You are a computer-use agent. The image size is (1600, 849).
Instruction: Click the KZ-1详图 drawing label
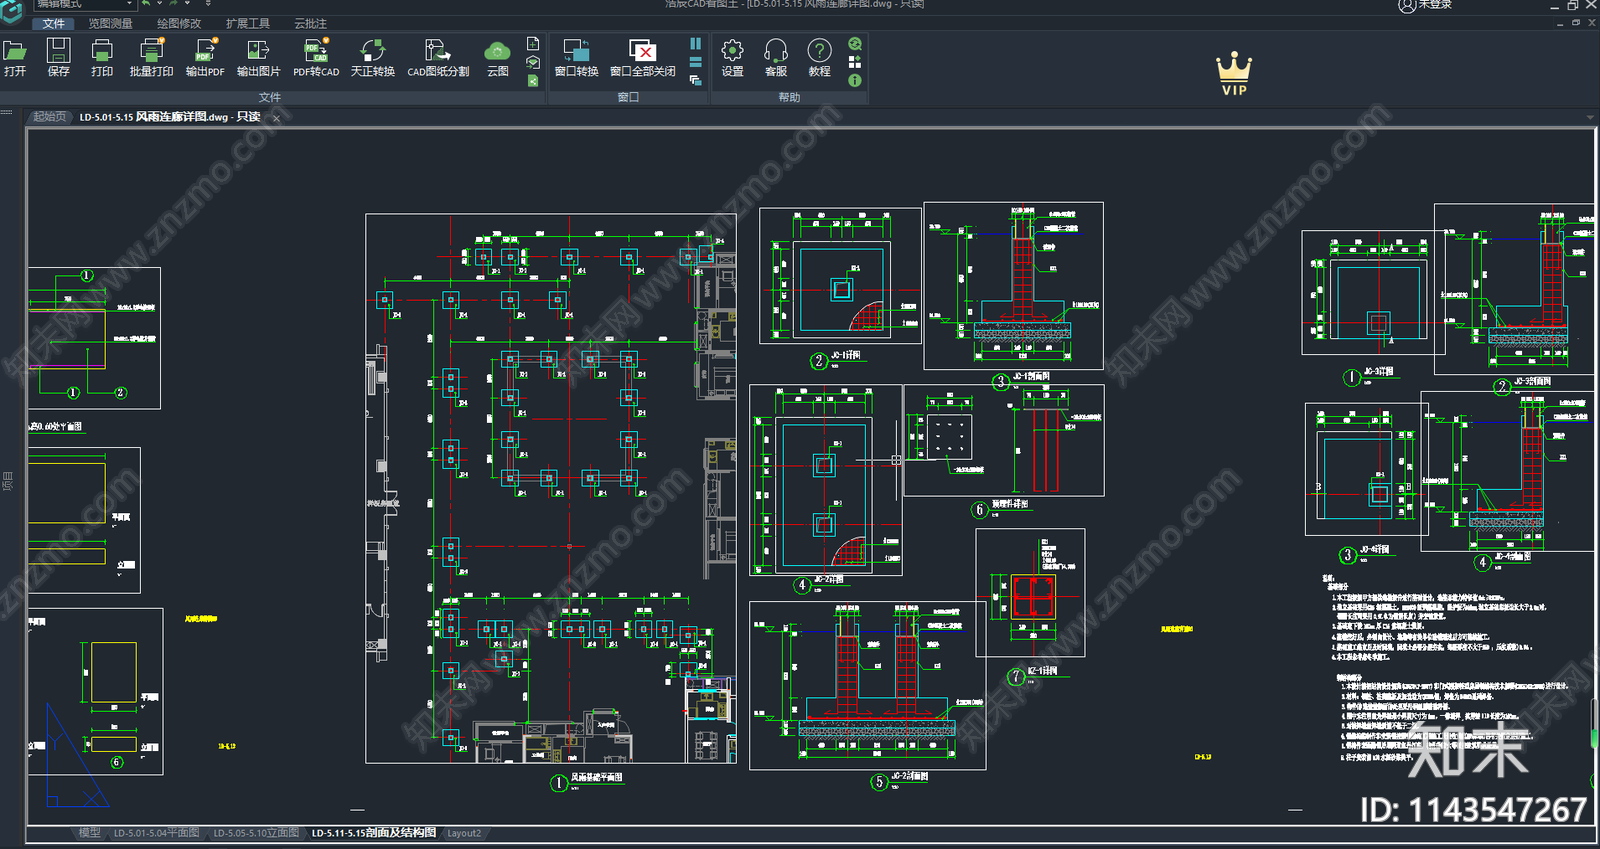1043,671
